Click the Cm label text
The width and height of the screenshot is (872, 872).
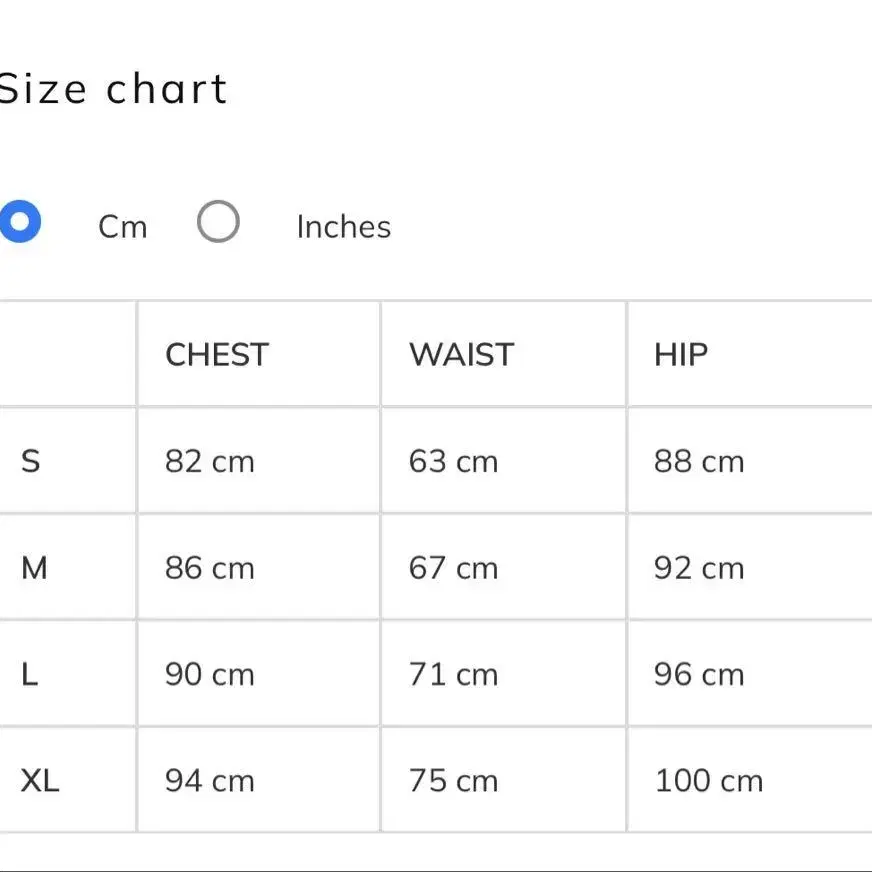pyautogui.click(x=123, y=227)
